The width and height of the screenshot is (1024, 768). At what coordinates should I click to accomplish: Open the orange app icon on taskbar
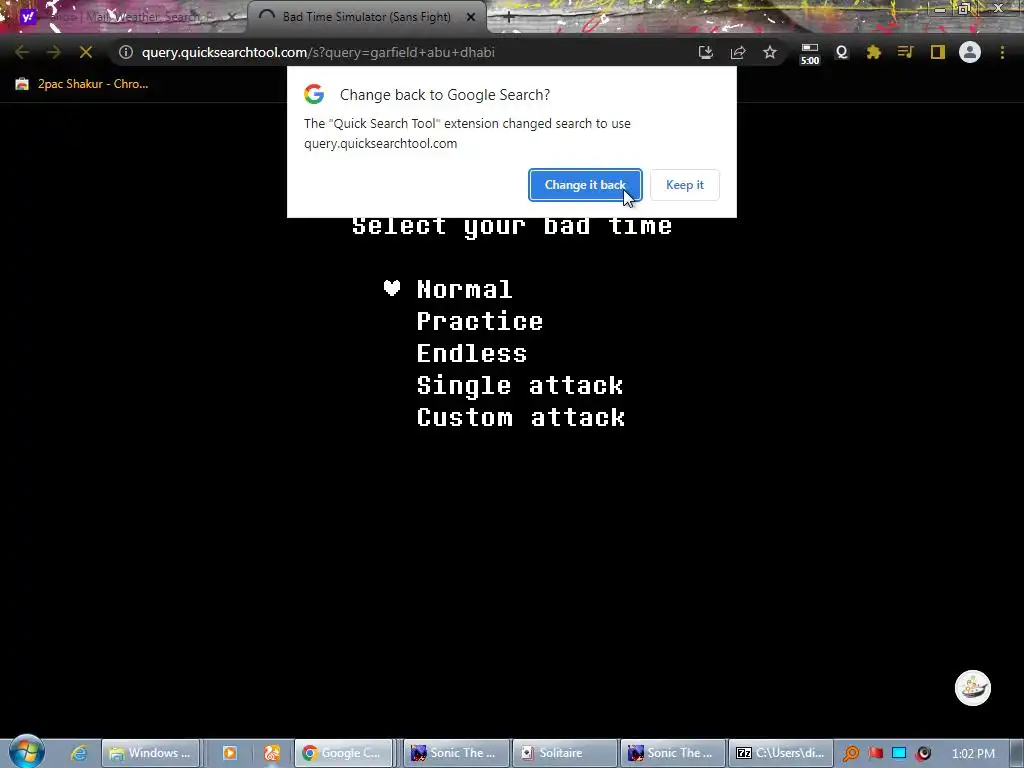[272, 753]
